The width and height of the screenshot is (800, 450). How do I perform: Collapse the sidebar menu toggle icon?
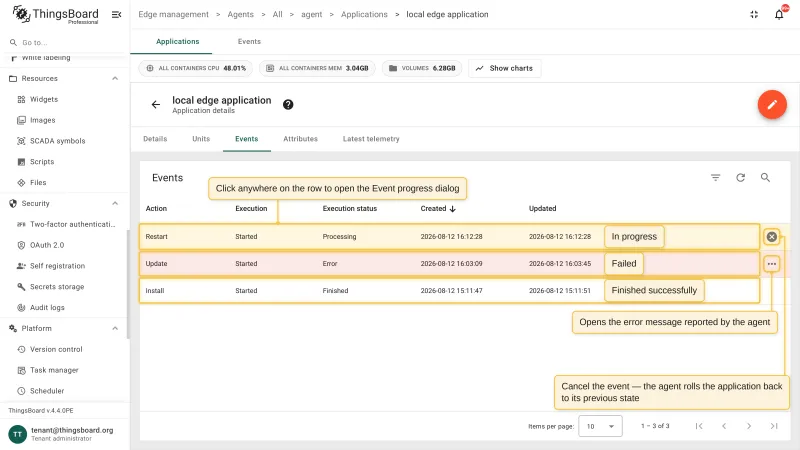coord(116,14)
